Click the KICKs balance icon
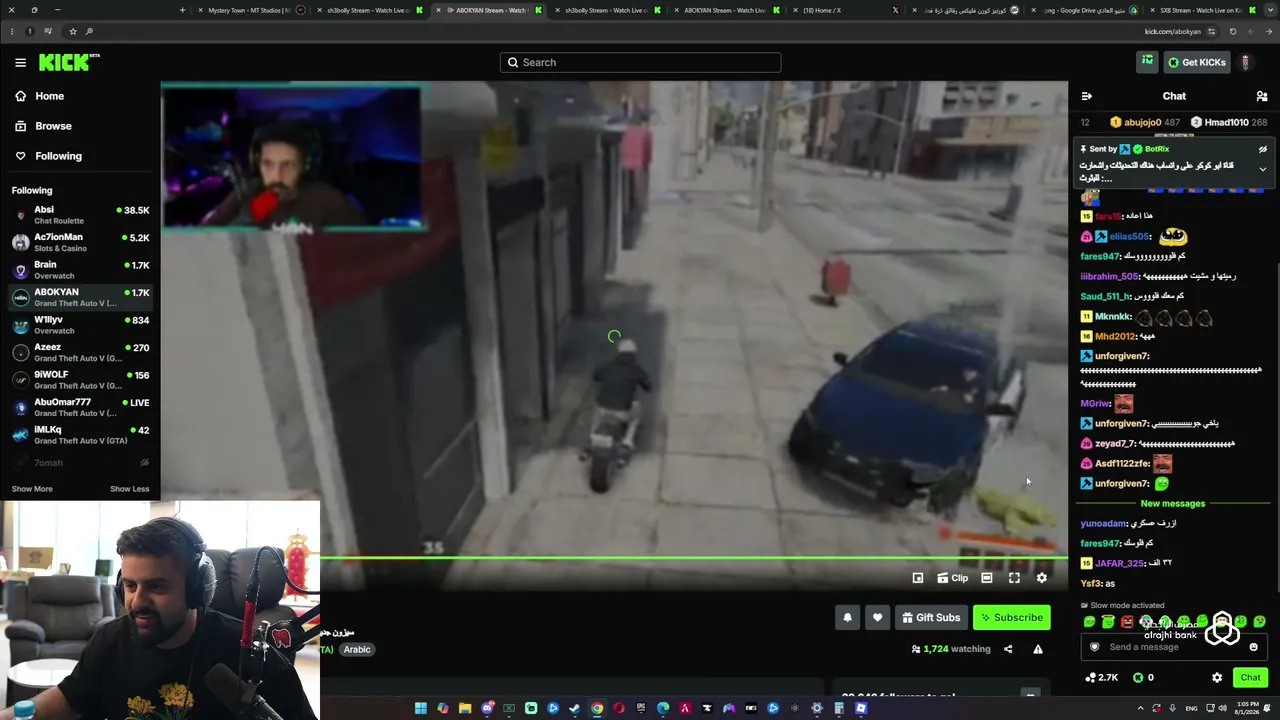The image size is (1280, 720). [x=1138, y=678]
